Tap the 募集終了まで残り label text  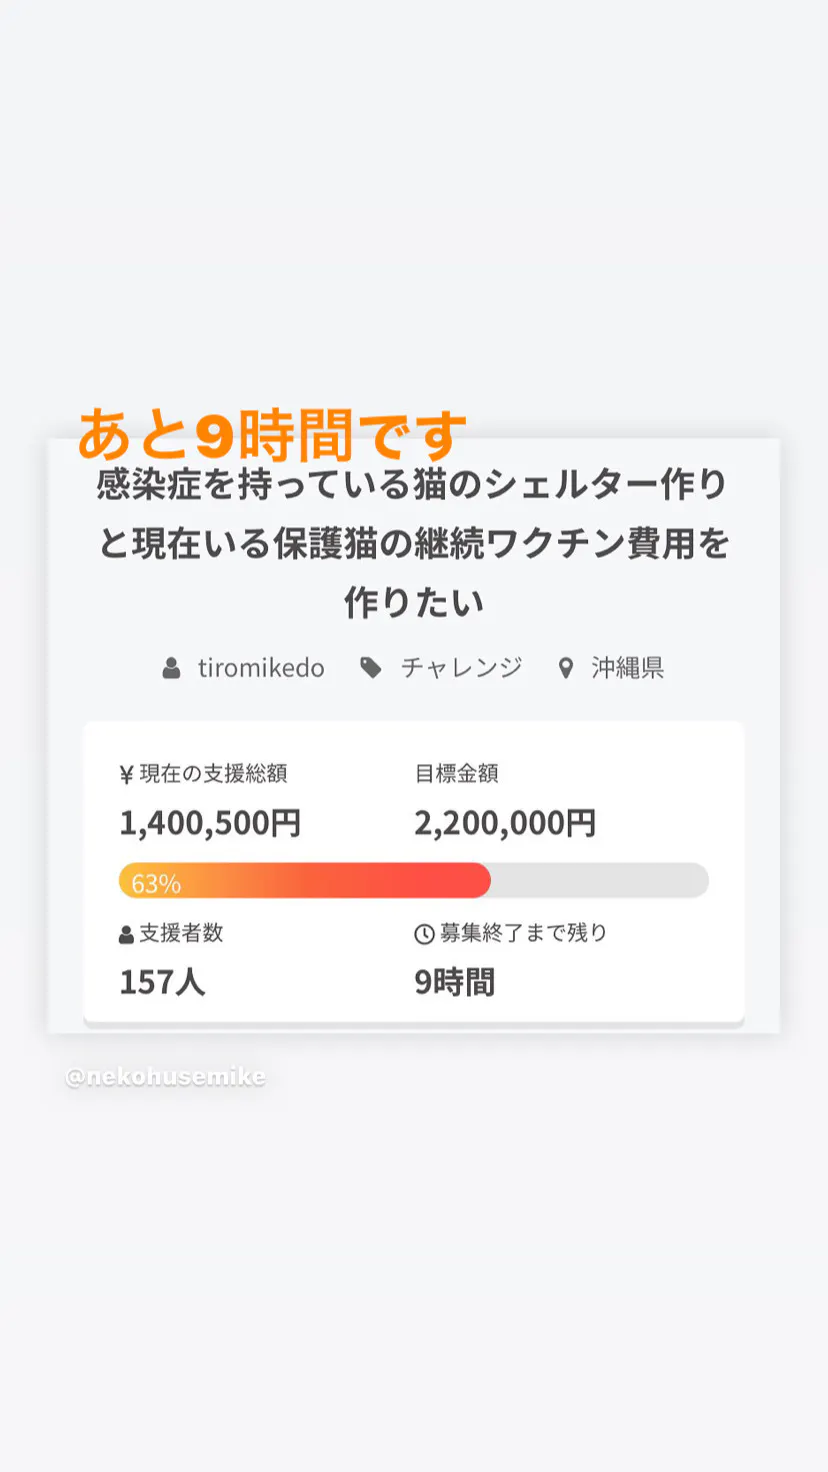pyautogui.click(x=523, y=933)
